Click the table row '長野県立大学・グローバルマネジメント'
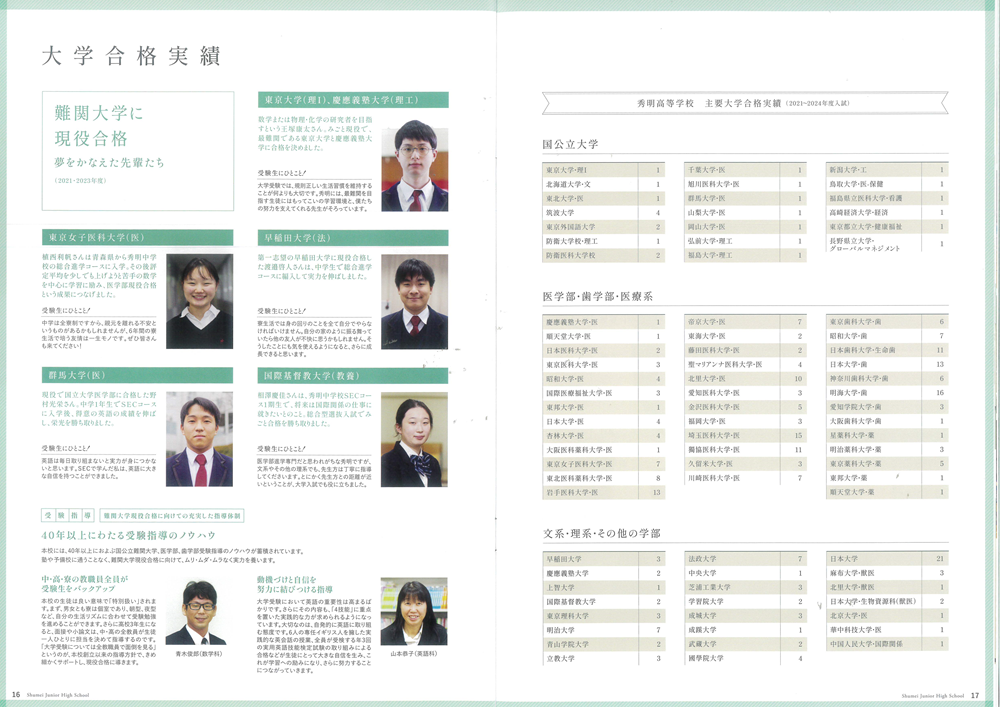 [887, 244]
